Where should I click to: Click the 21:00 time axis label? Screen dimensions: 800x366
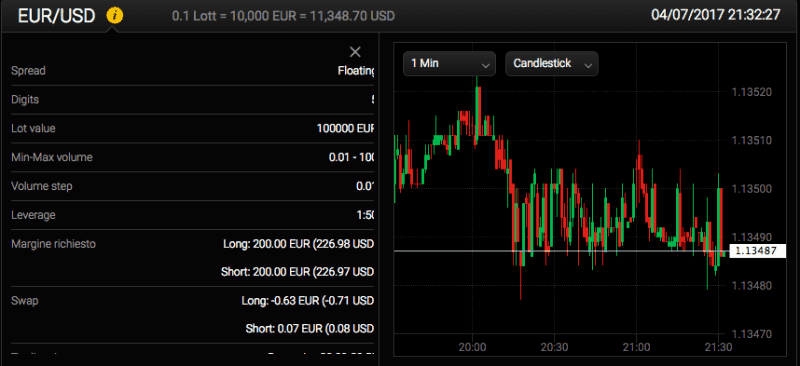click(637, 347)
